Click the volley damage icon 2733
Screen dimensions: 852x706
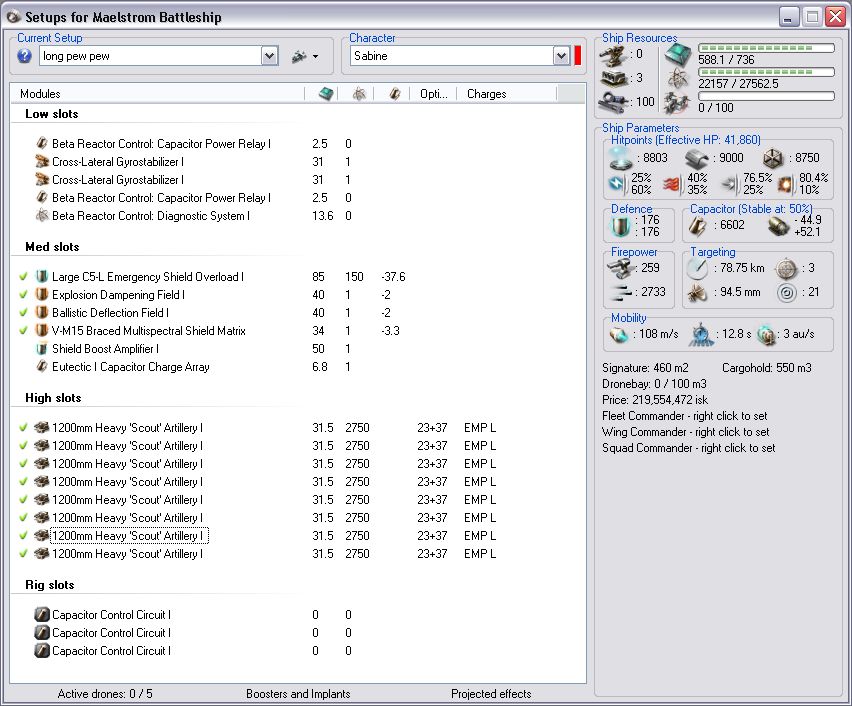point(620,292)
